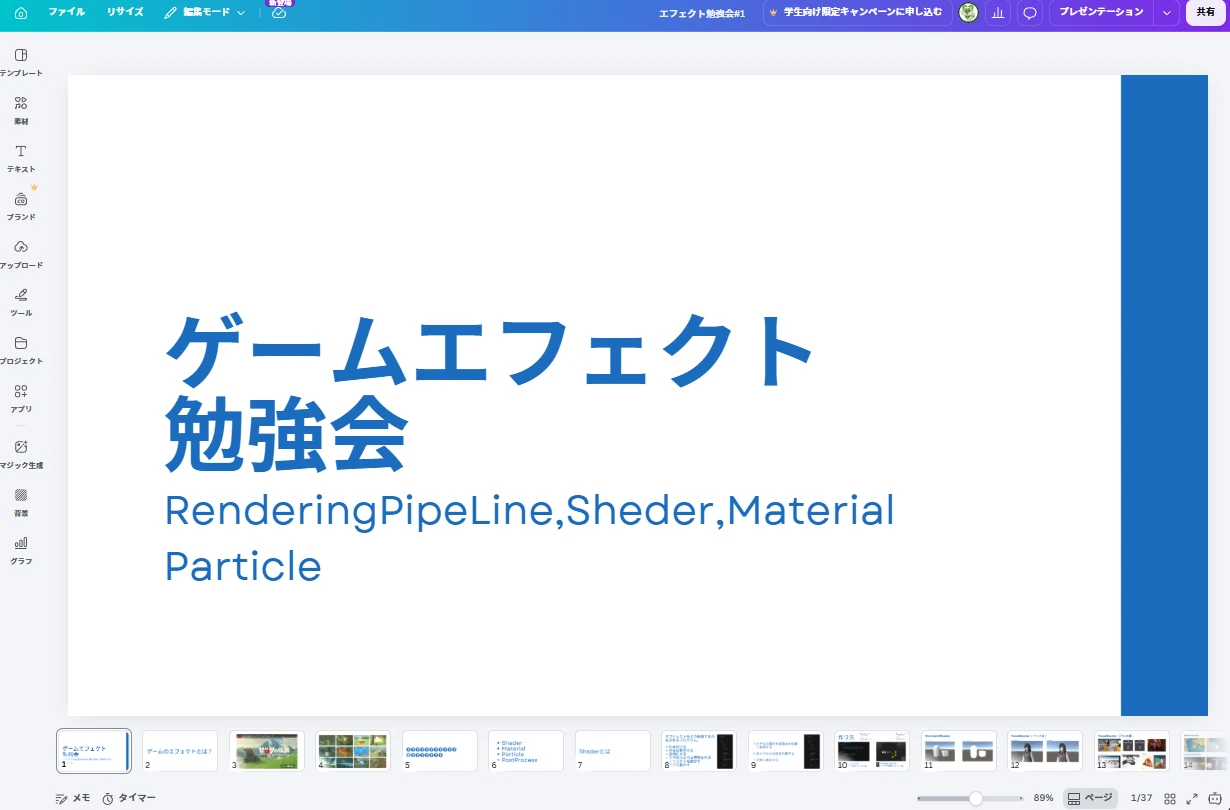Open the comments speech bubble icon
The height and width of the screenshot is (810, 1230).
[x=1029, y=13]
